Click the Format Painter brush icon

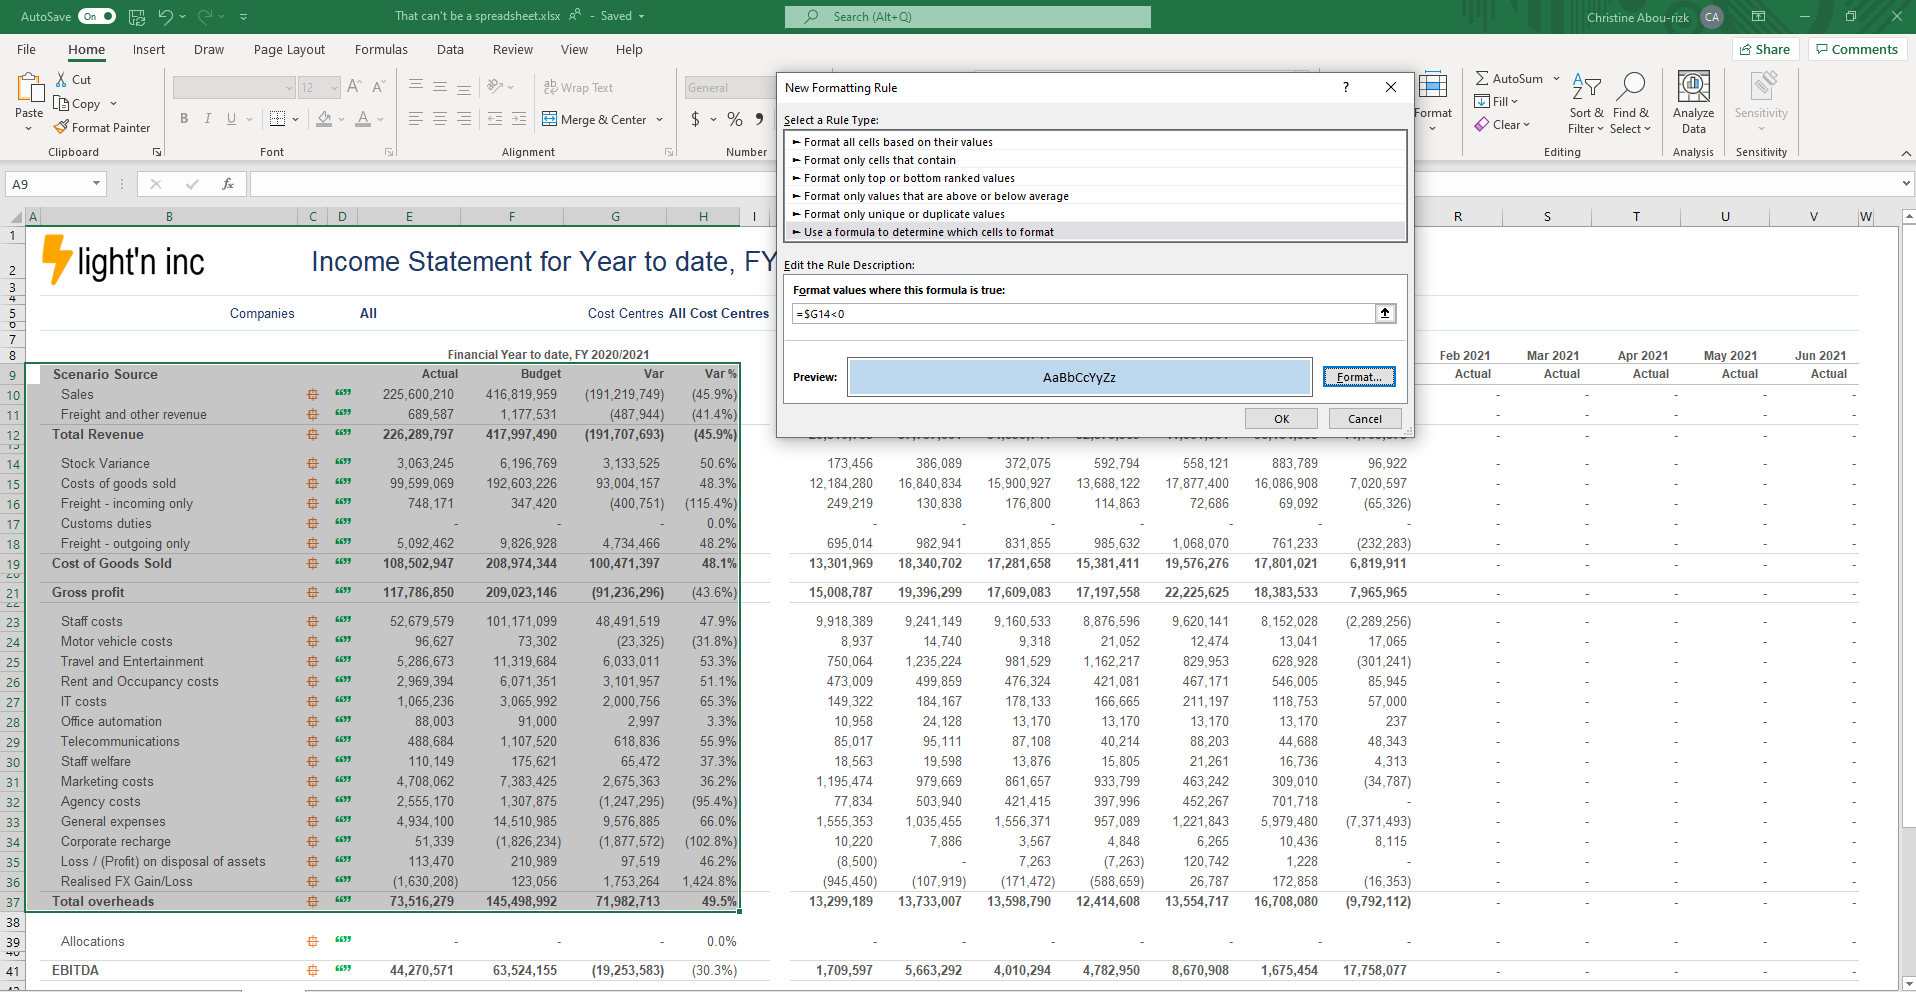pos(62,128)
